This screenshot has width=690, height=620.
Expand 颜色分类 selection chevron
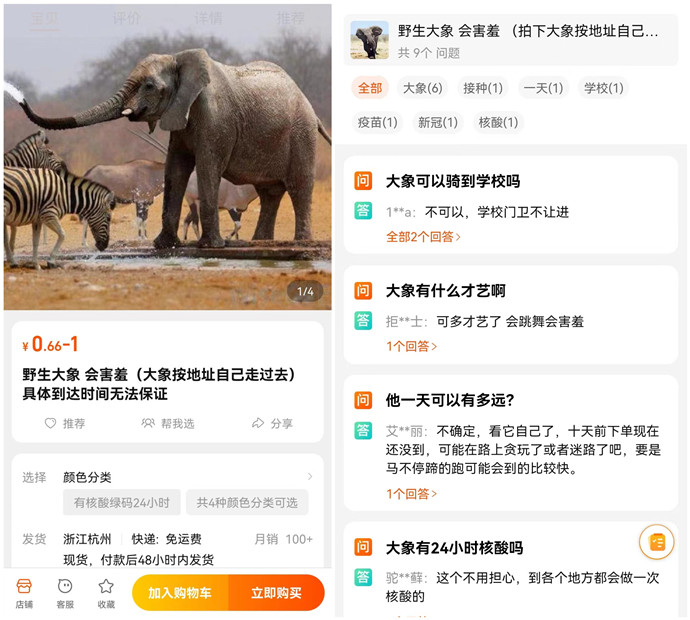tap(310, 477)
